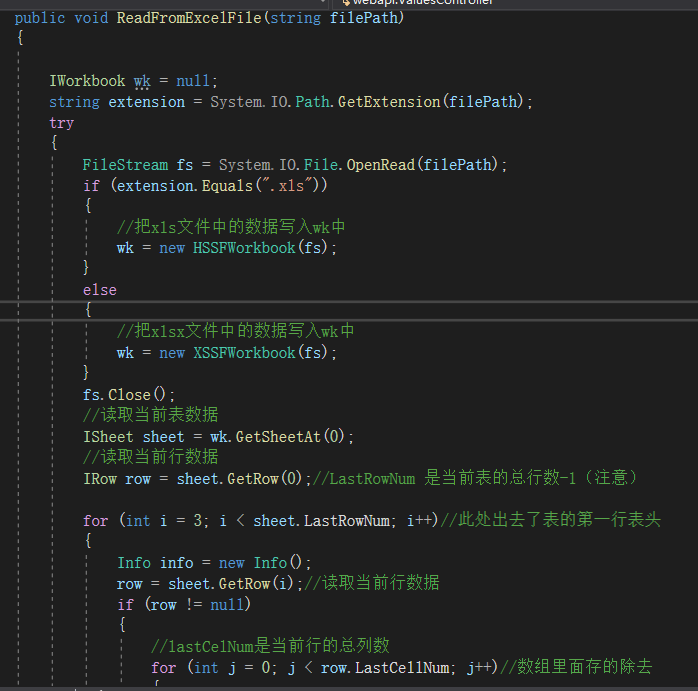Screen dimensions: 698x691
Task: Click the OpenRead method call
Action: click(381, 165)
